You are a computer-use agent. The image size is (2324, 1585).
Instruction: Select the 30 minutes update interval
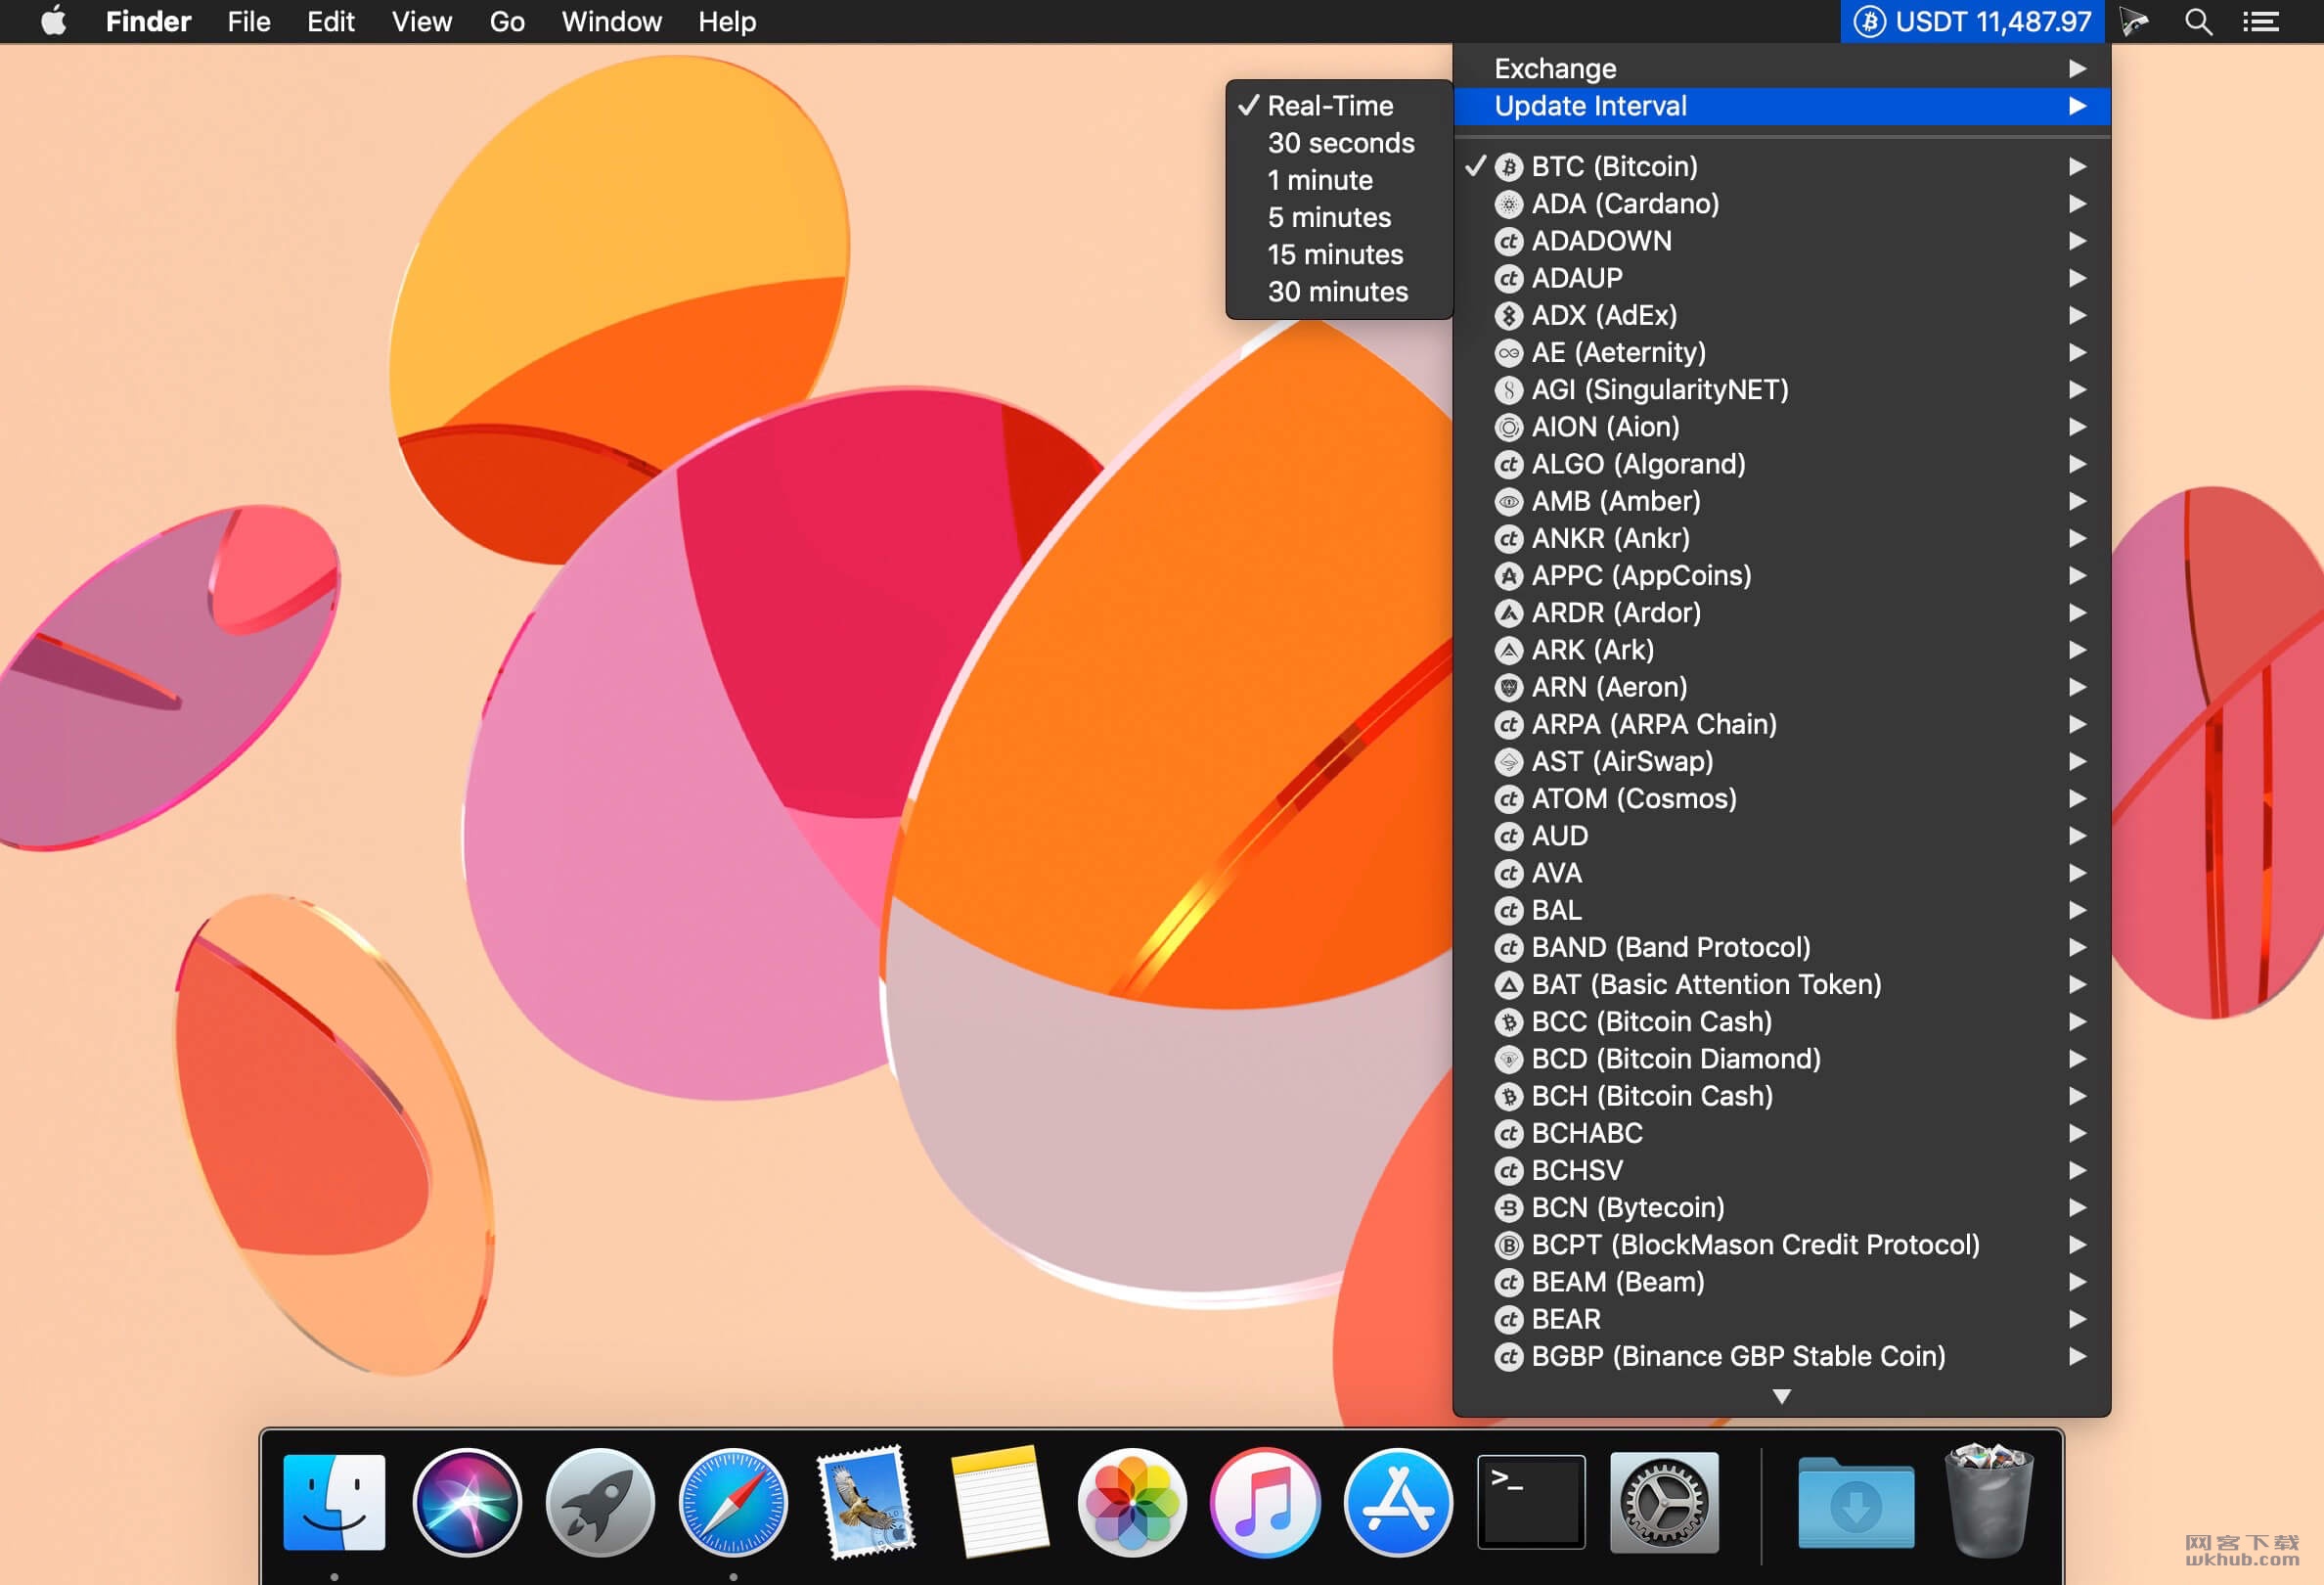point(1339,292)
